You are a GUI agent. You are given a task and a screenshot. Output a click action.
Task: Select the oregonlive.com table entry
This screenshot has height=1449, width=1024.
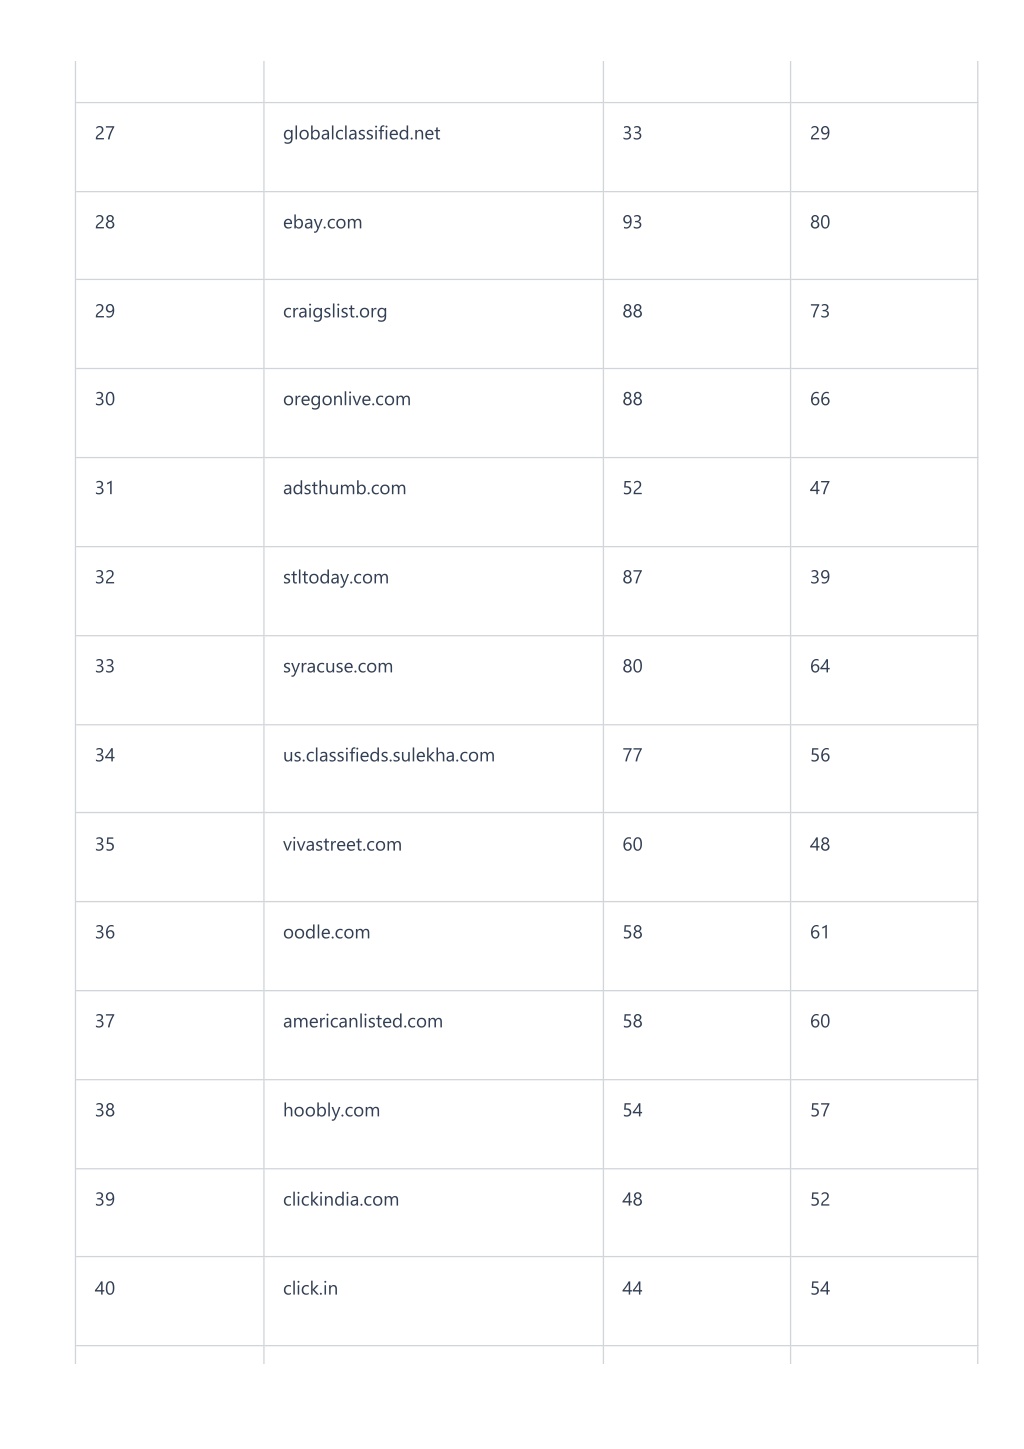pyautogui.click(x=346, y=399)
